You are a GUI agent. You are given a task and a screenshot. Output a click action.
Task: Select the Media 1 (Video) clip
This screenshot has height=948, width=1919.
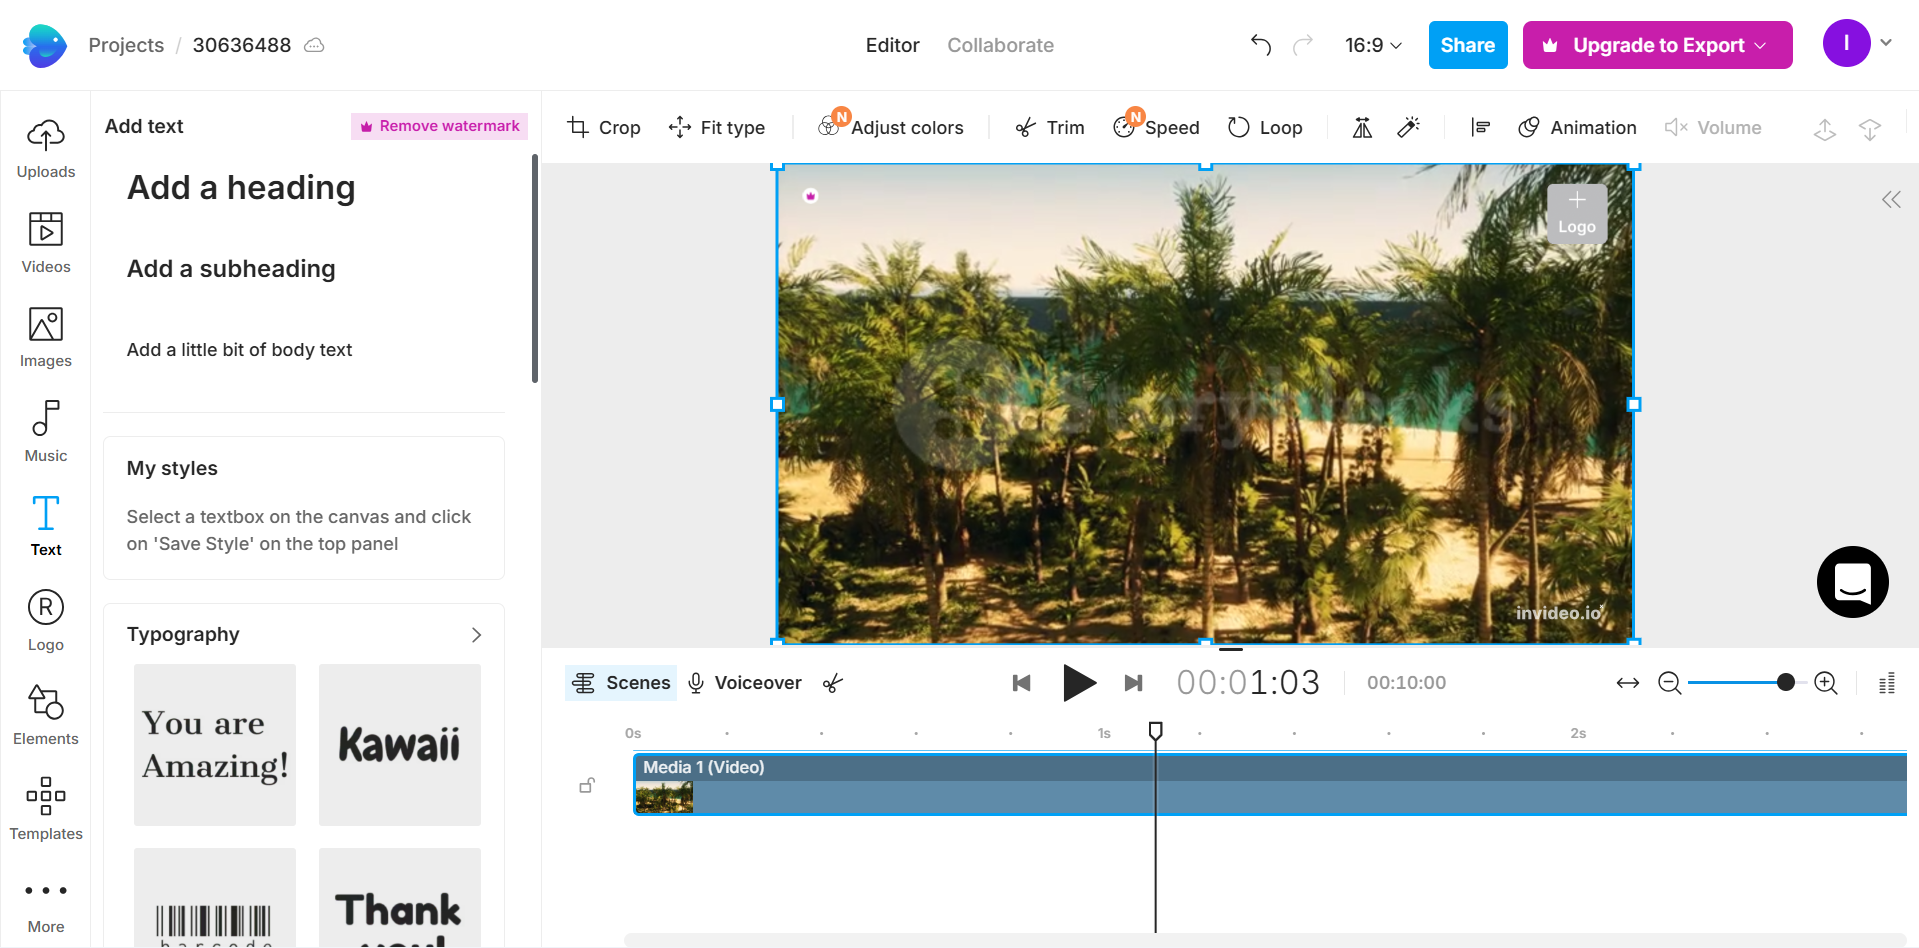pos(1270,784)
